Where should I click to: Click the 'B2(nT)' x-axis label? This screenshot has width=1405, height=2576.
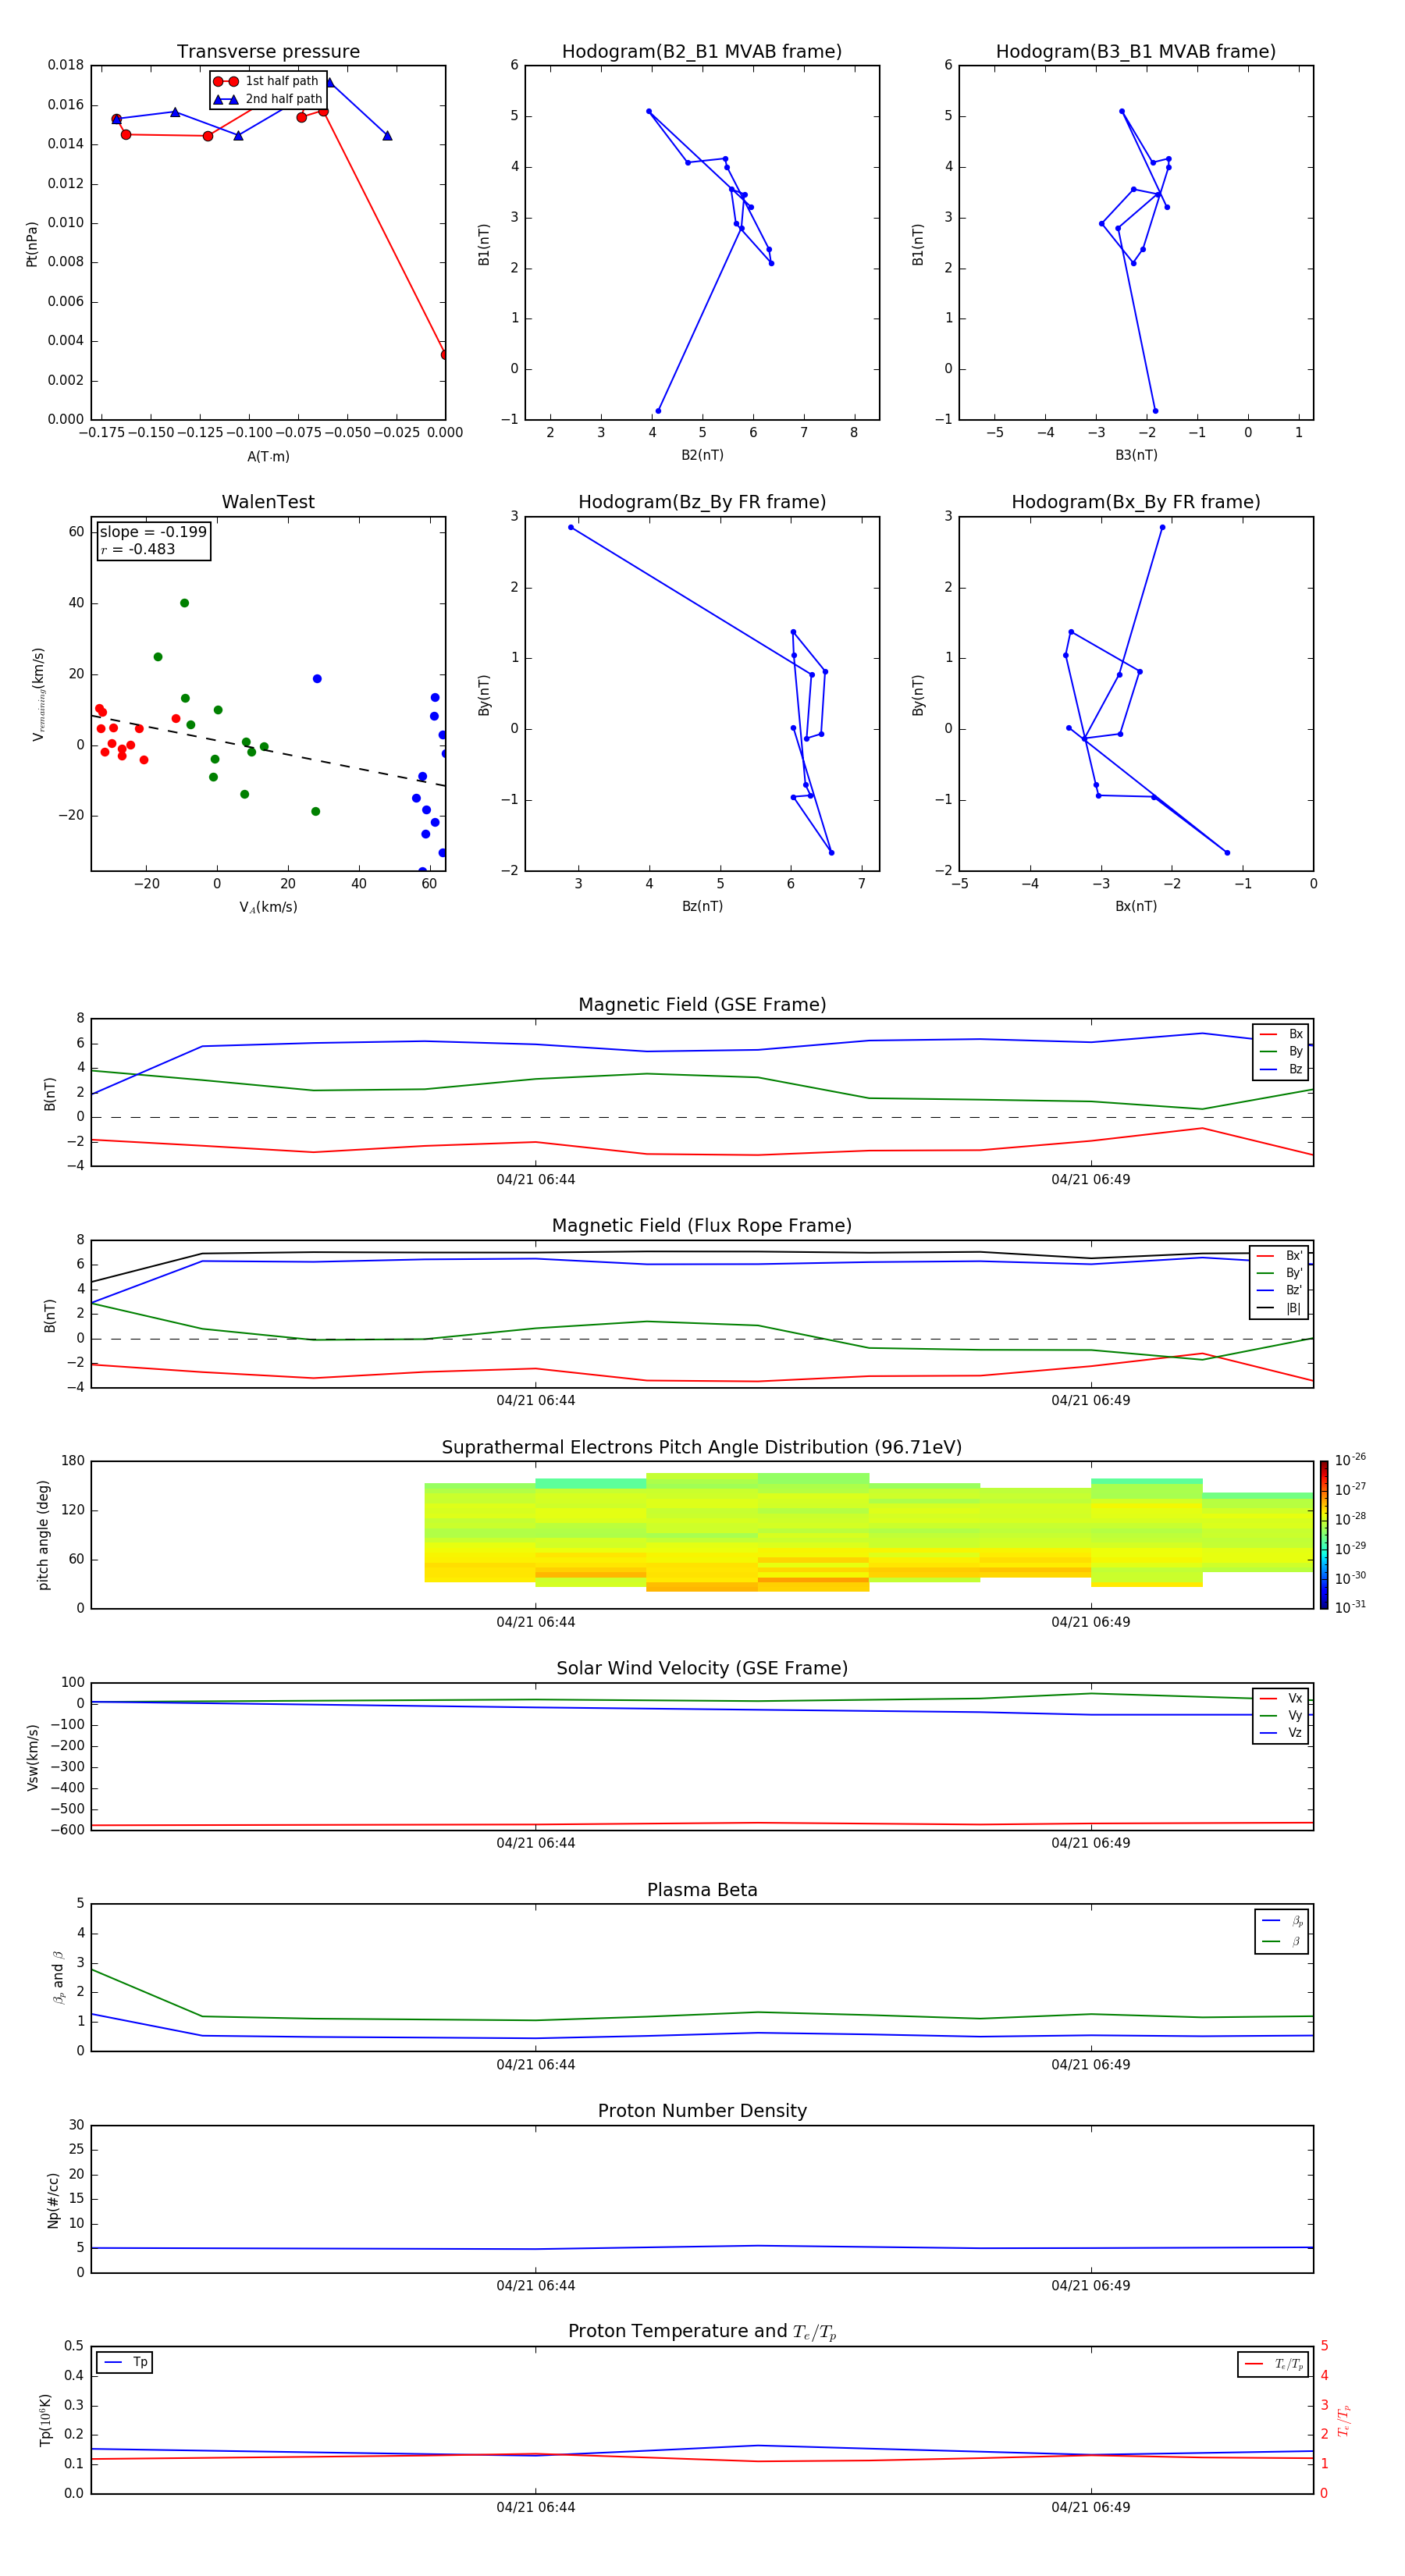702,455
